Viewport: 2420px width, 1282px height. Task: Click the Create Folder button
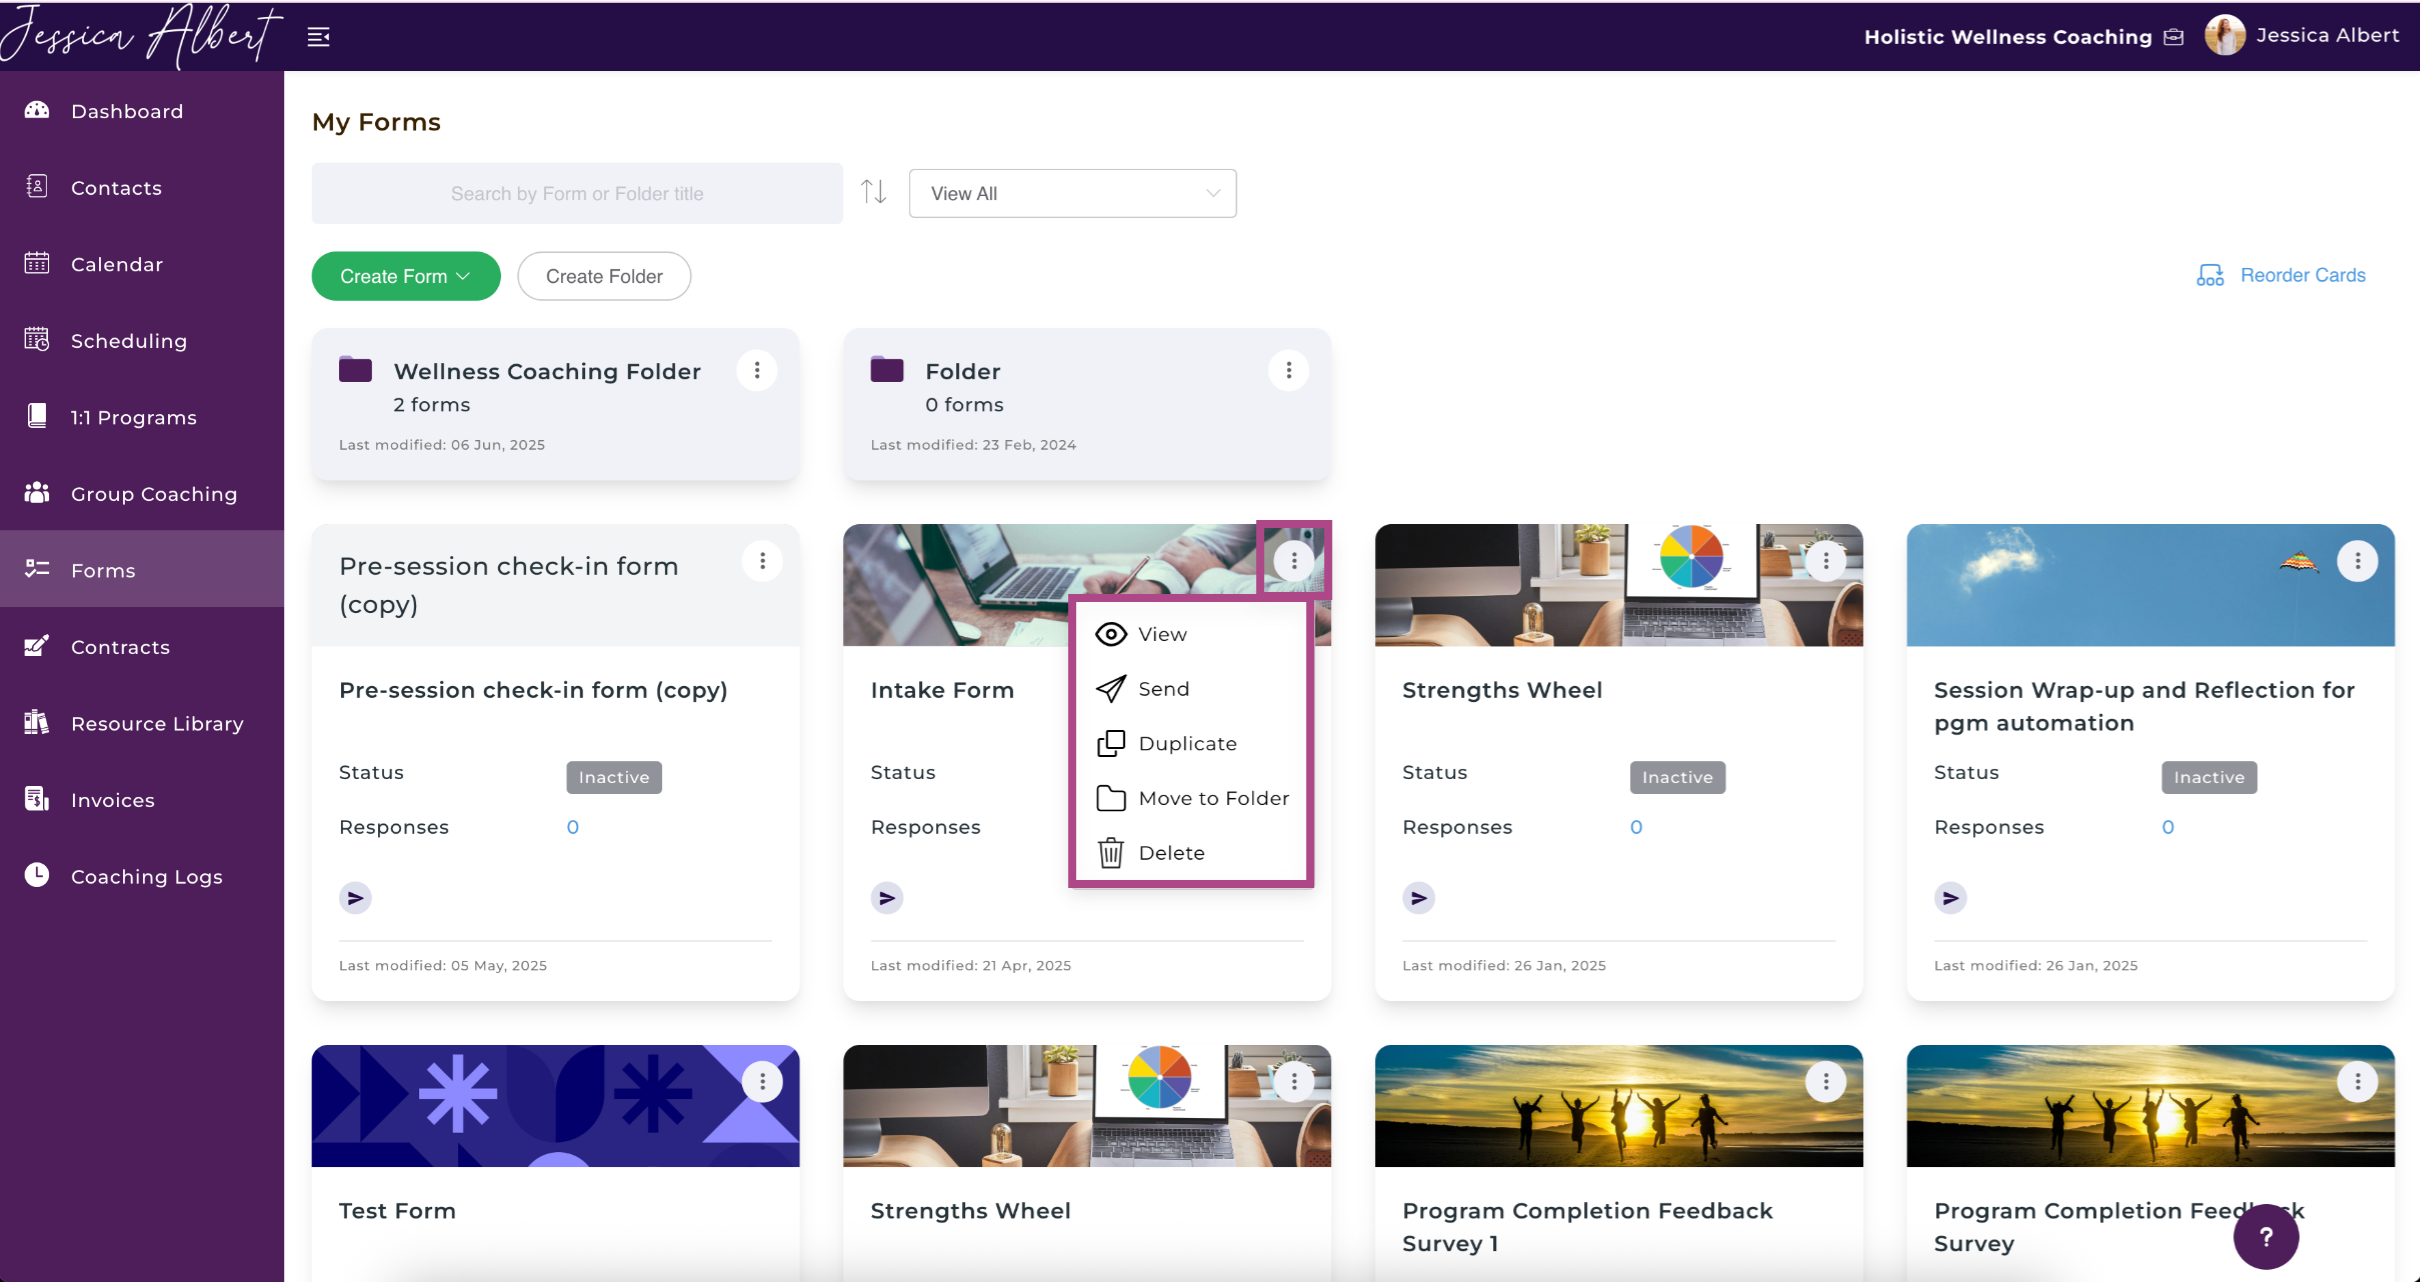pyautogui.click(x=604, y=276)
